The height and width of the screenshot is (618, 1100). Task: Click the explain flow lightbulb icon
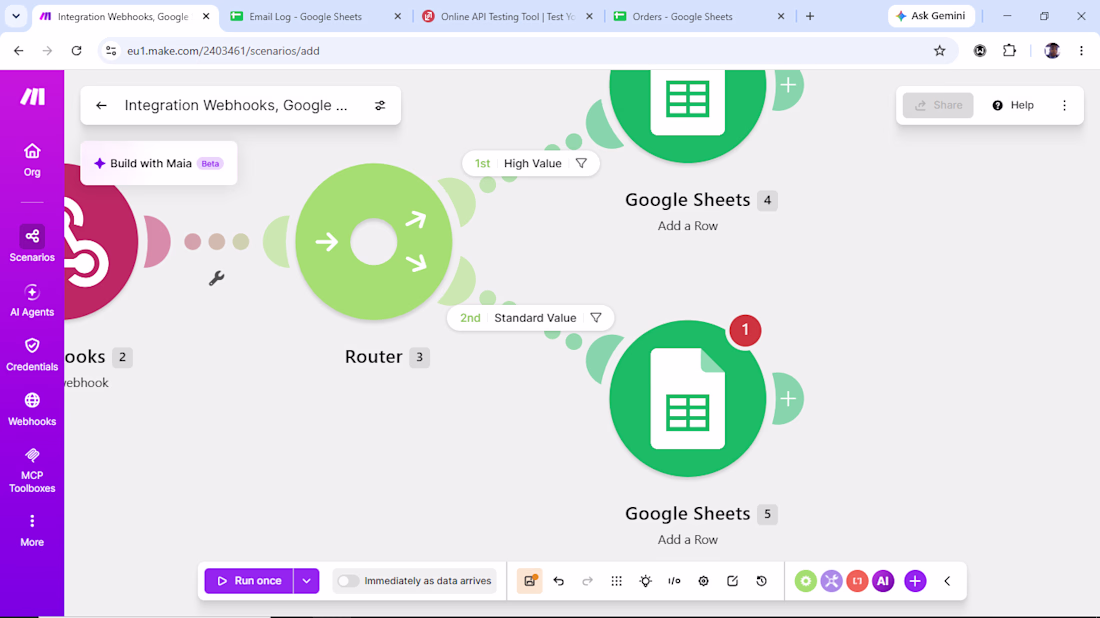point(645,581)
